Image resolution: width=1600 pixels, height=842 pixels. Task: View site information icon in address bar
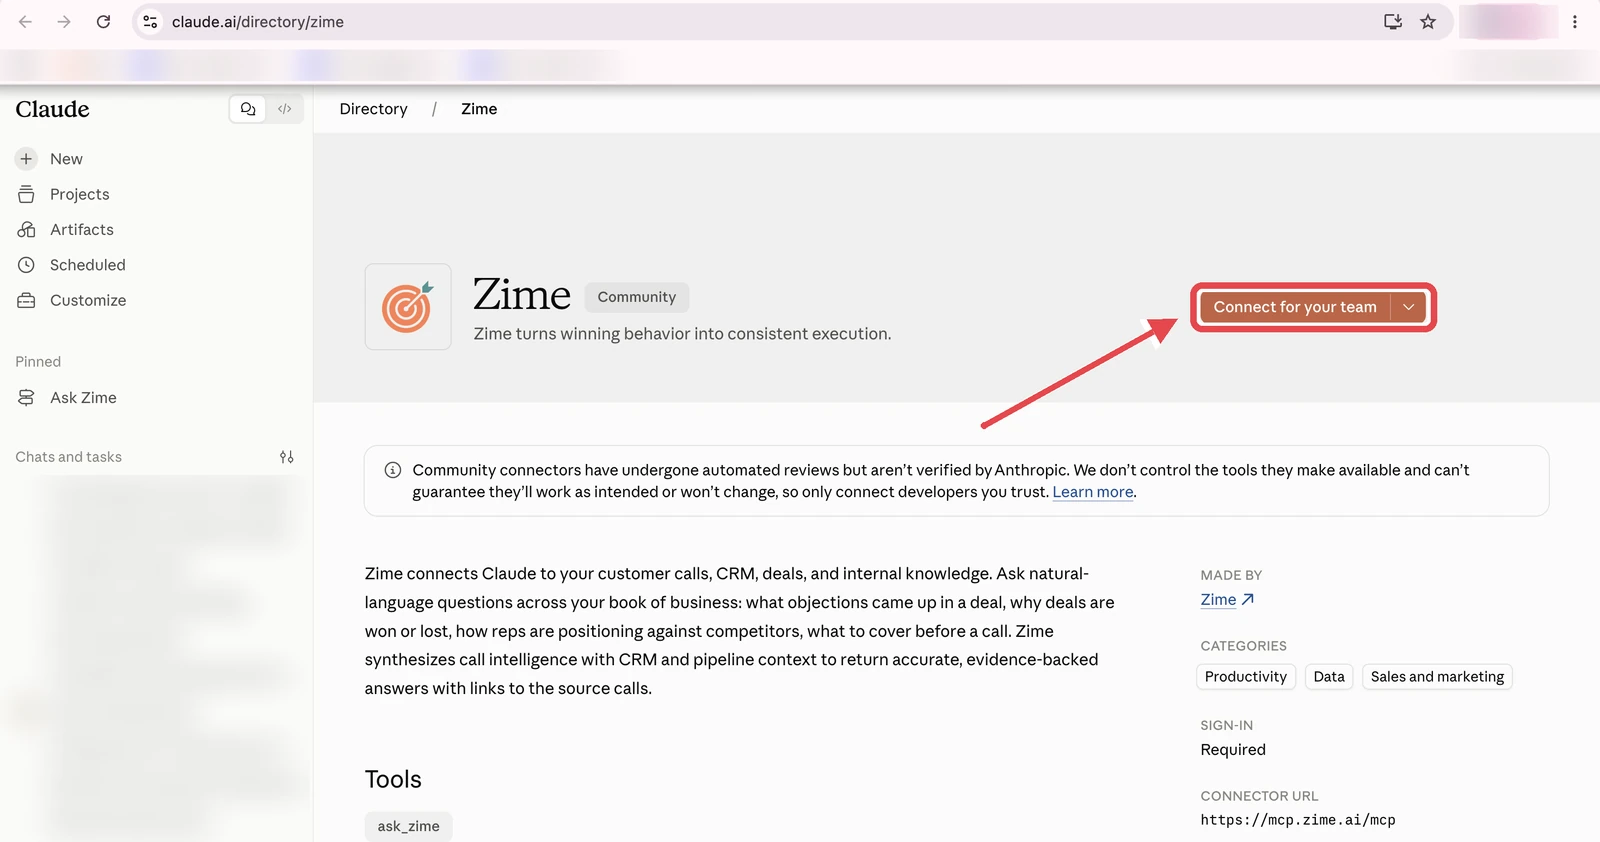(x=150, y=21)
